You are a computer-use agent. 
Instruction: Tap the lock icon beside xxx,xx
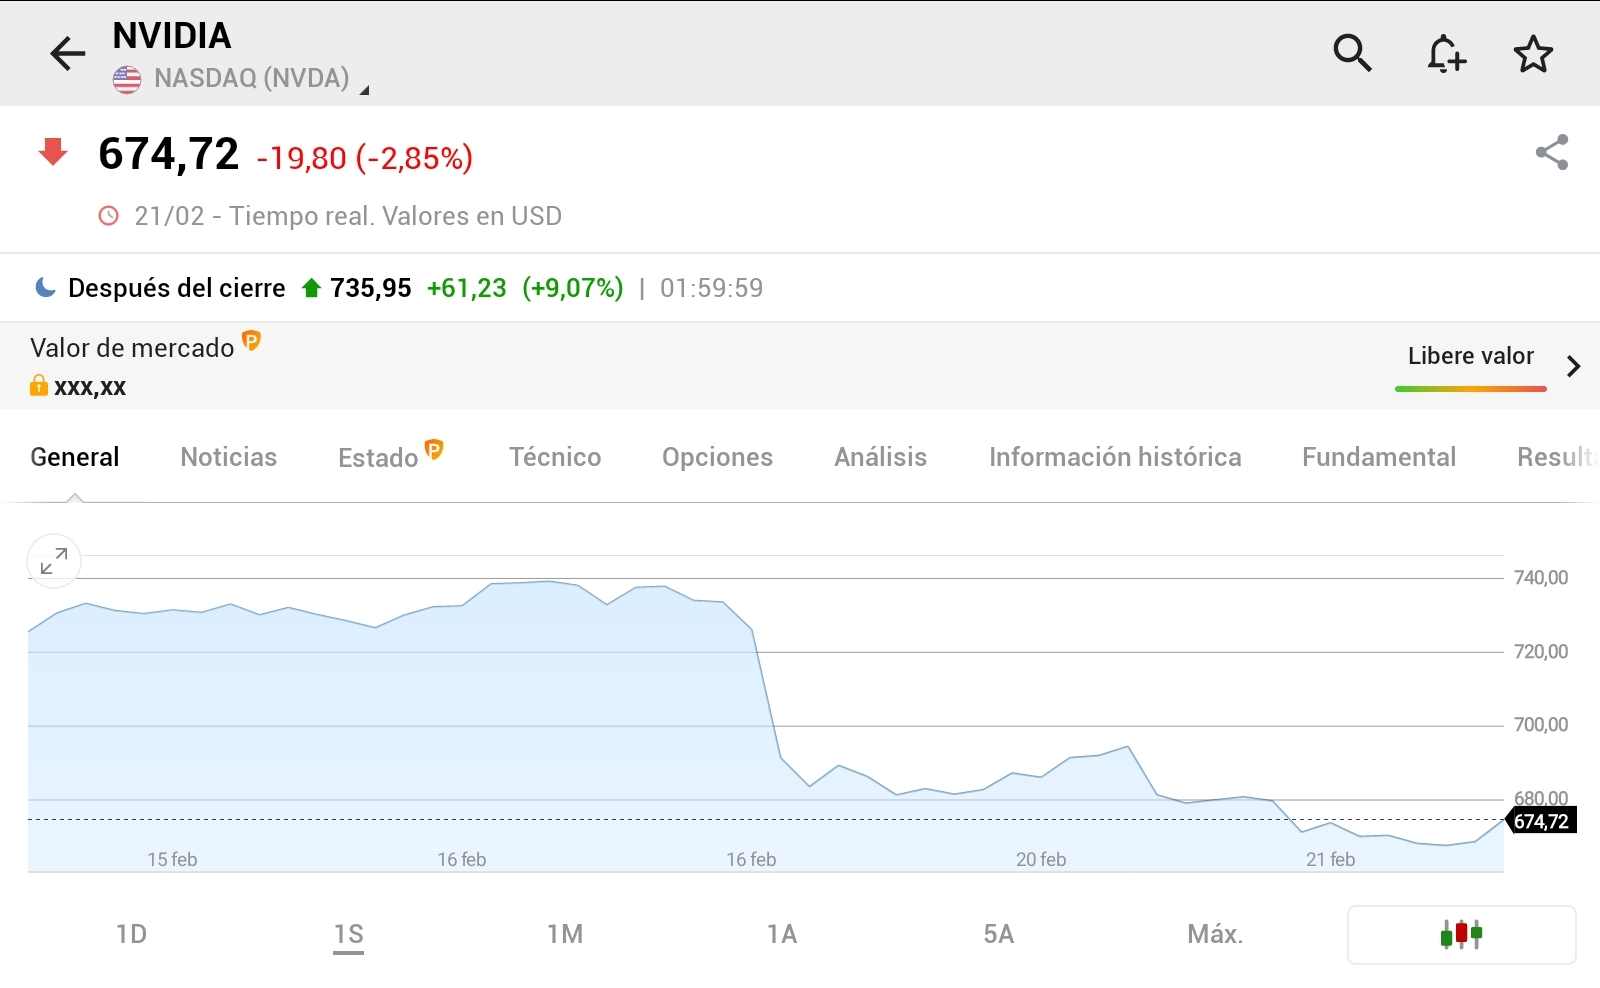[x=39, y=386]
